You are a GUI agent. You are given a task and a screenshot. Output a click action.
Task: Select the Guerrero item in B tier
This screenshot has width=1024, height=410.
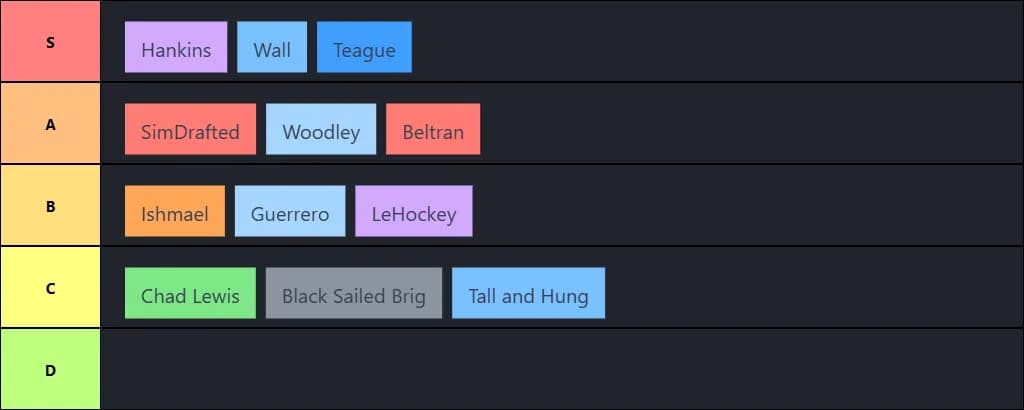290,211
